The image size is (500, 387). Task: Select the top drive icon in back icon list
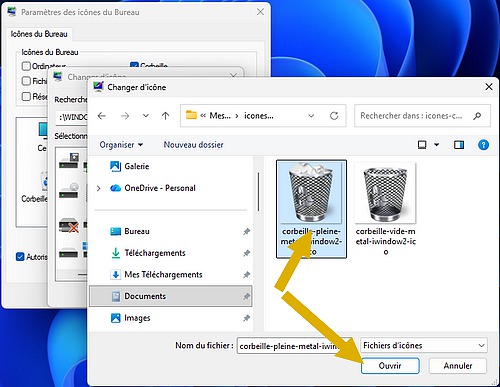69,161
